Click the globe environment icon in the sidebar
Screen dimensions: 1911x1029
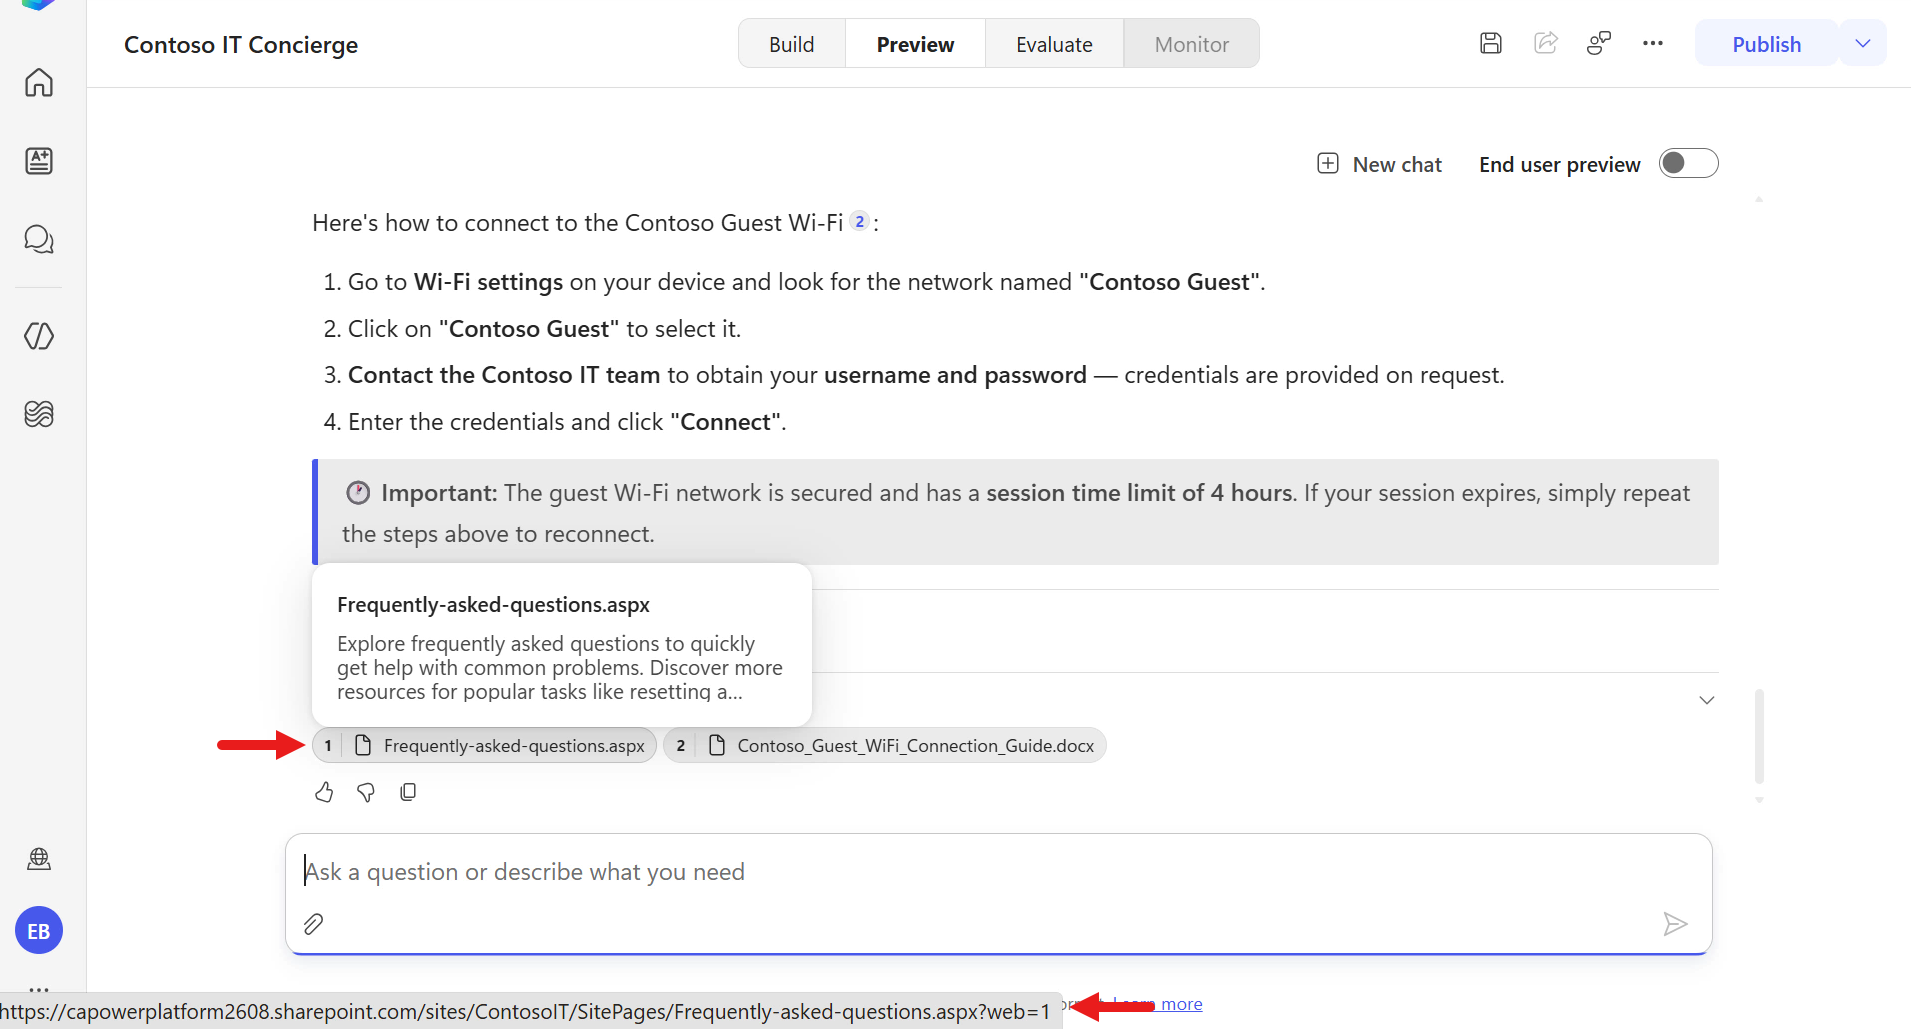39,859
